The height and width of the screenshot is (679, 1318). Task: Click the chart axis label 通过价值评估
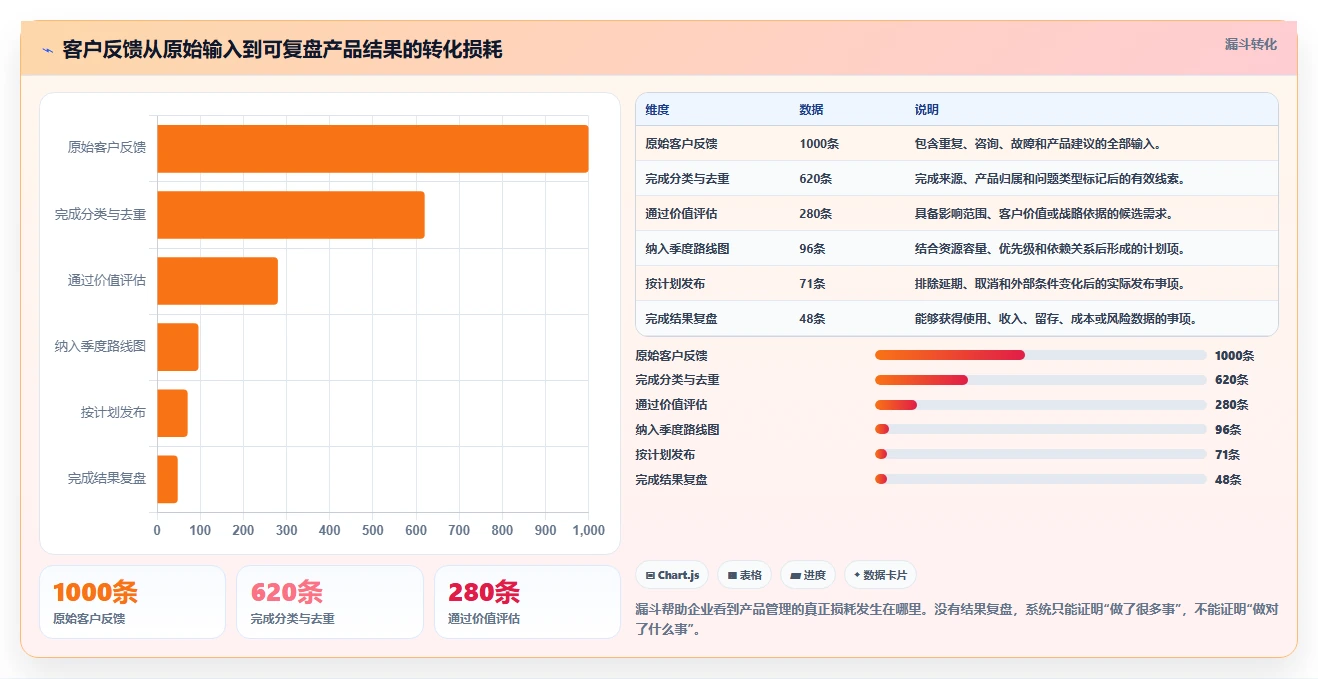pos(107,280)
